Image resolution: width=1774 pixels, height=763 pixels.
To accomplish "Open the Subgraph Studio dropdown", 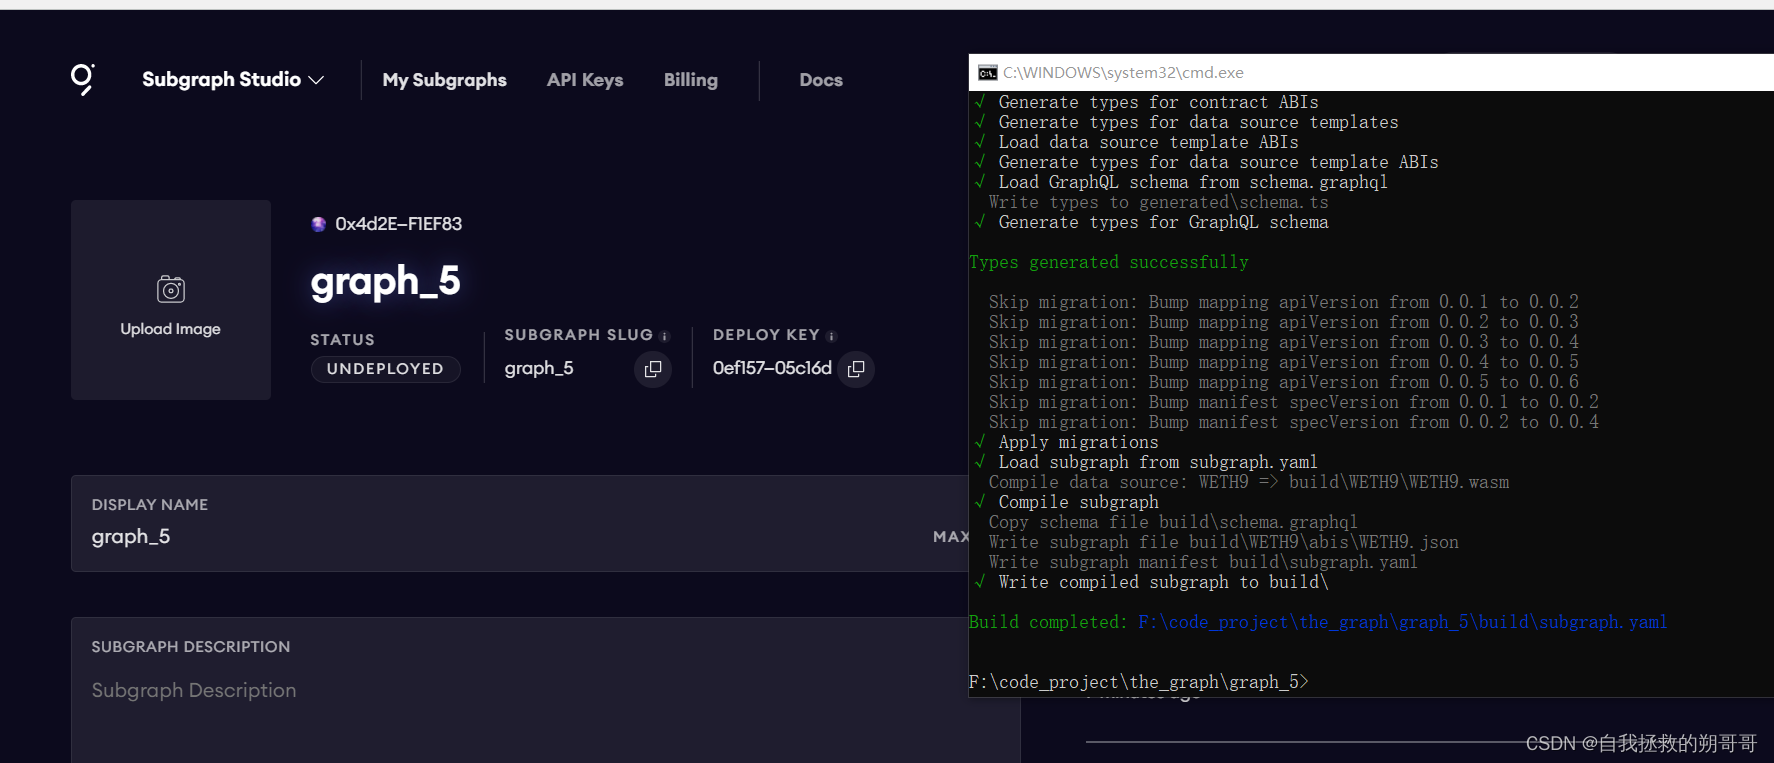I will coord(233,79).
